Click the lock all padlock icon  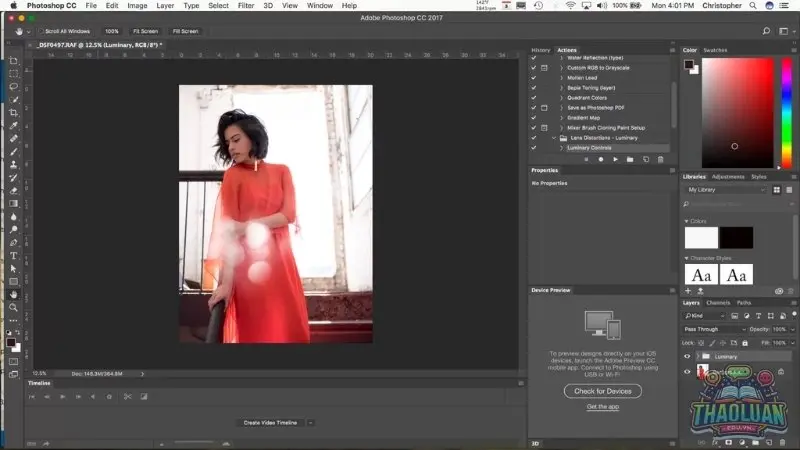pos(745,343)
